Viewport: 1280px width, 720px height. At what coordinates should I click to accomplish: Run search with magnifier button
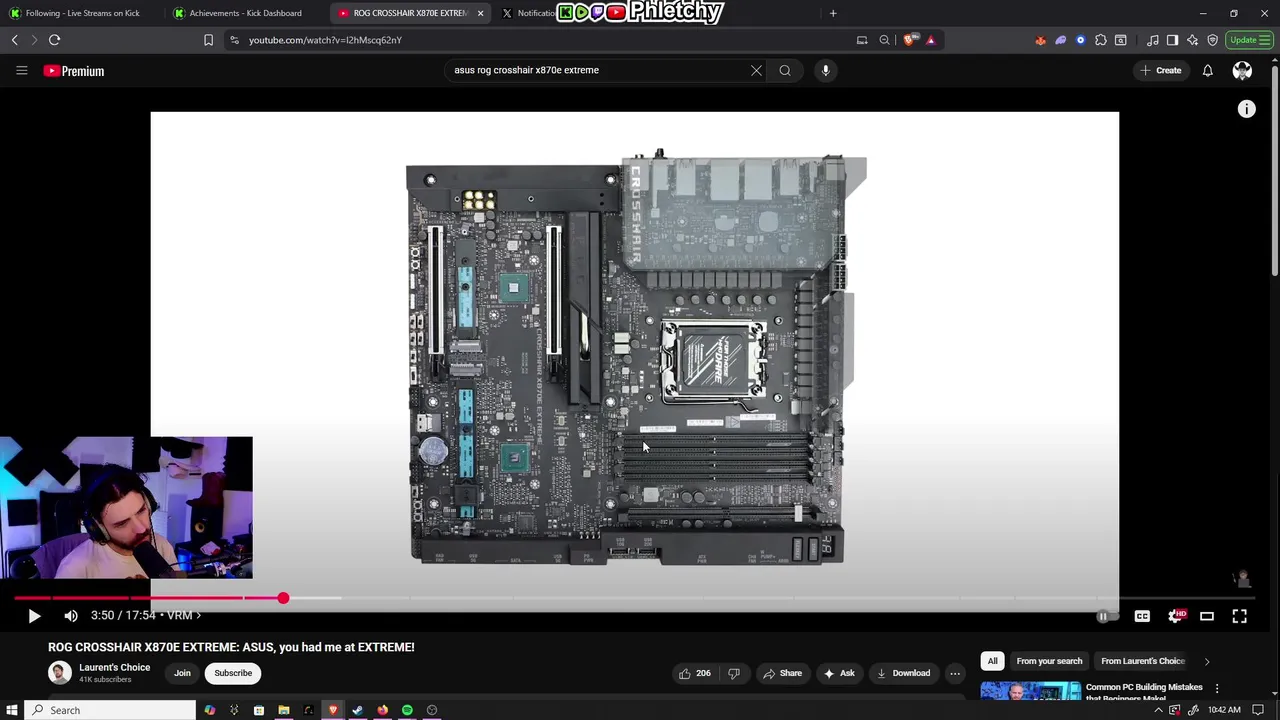coord(785,70)
